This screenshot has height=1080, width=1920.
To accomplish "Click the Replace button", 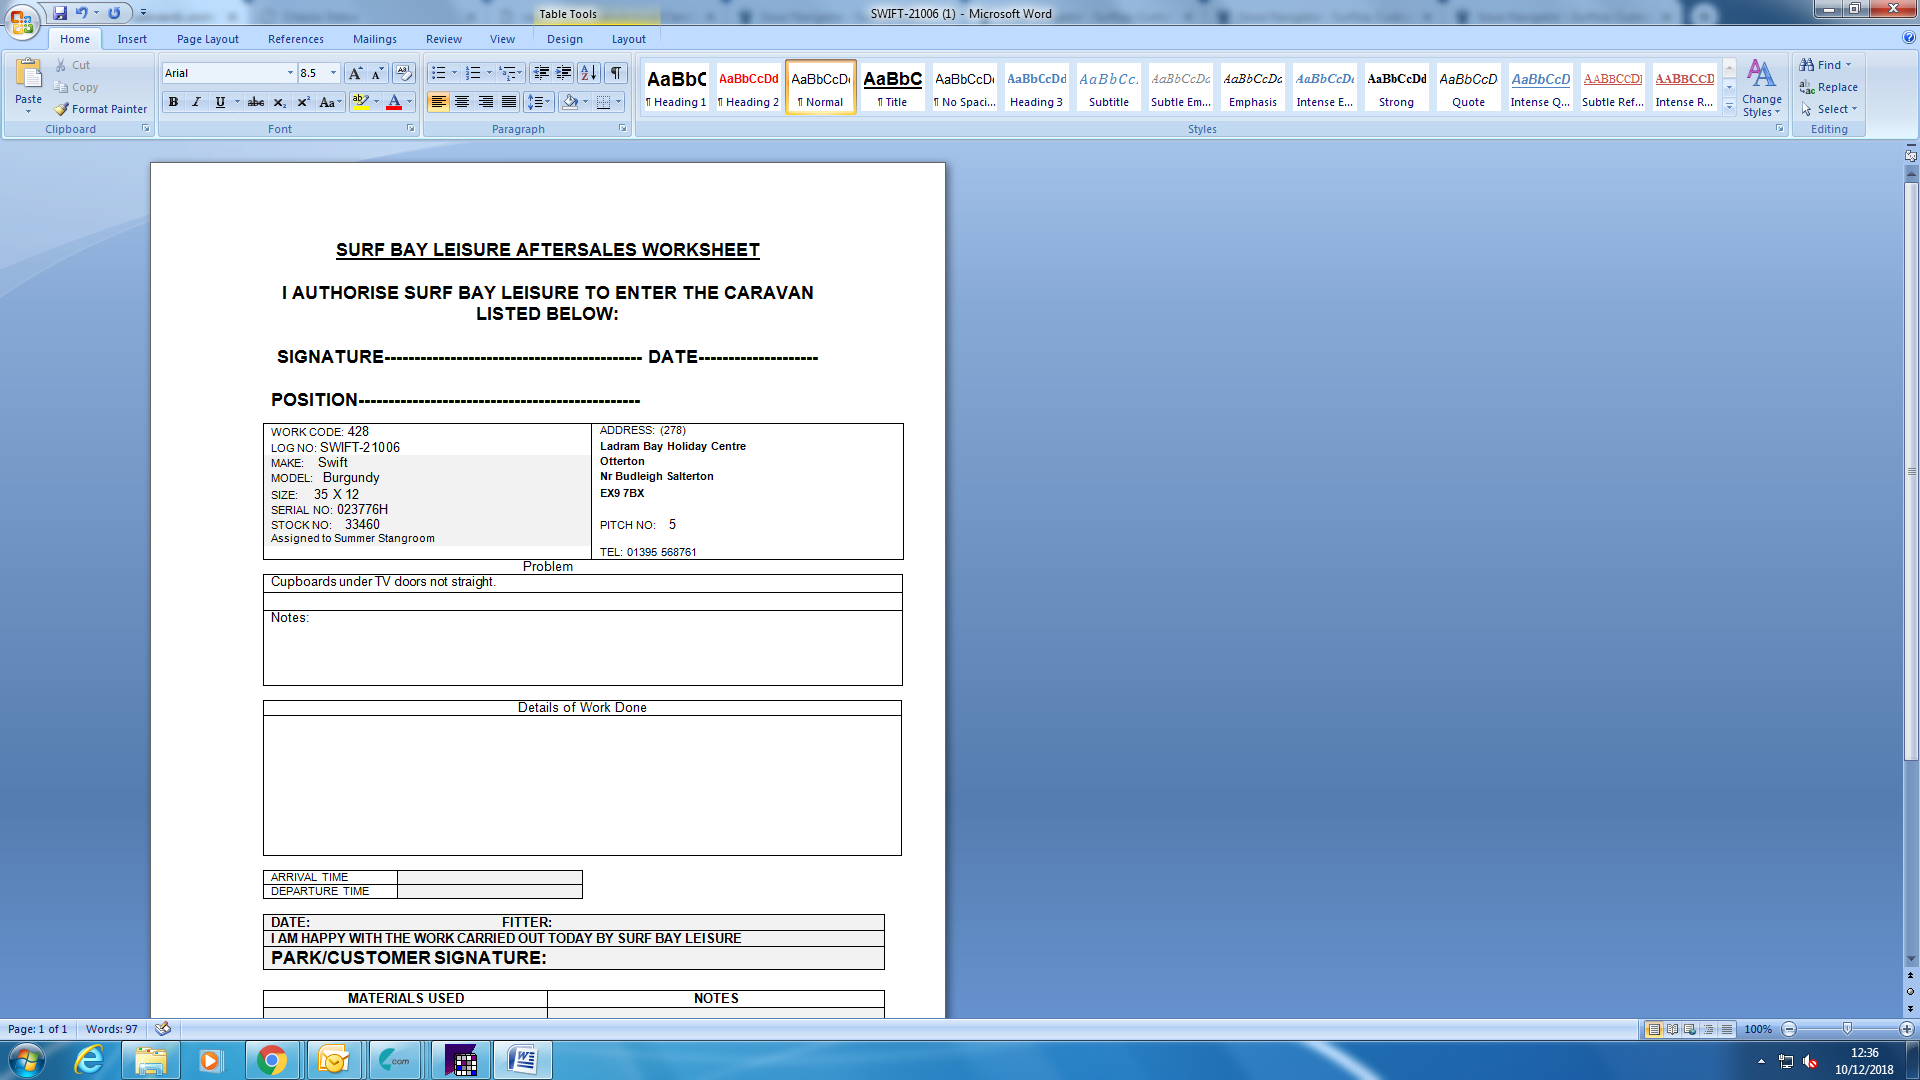I will [1828, 87].
